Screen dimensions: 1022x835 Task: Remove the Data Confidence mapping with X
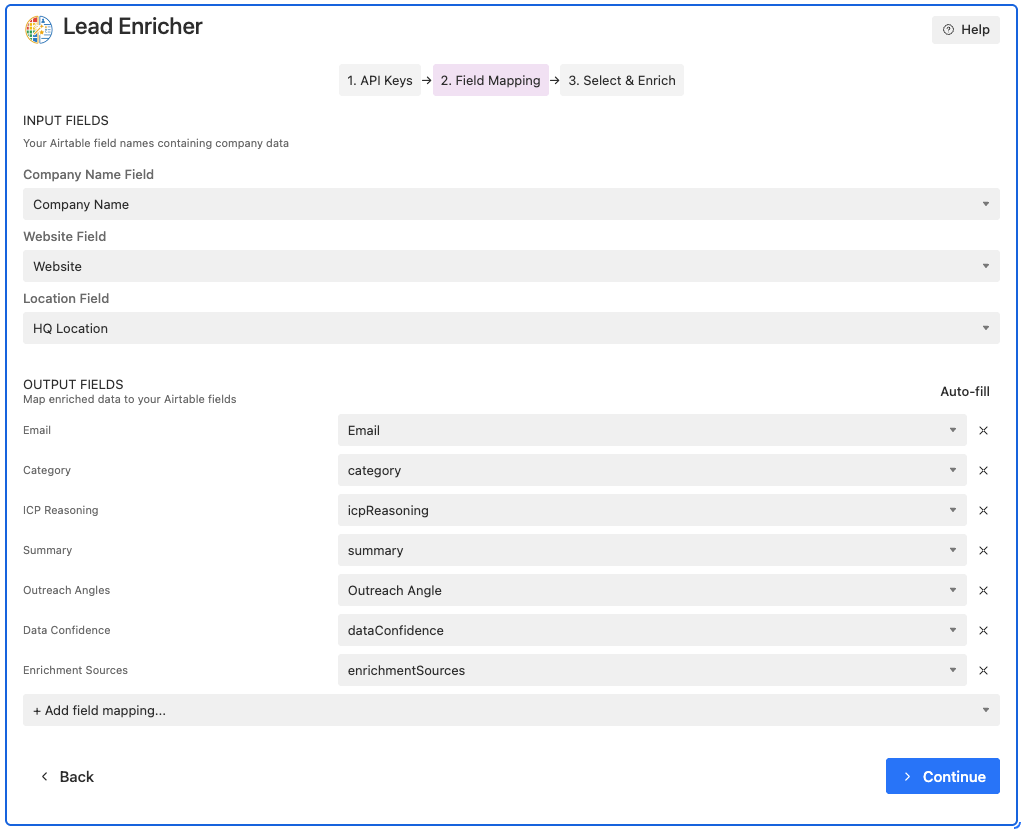point(983,630)
